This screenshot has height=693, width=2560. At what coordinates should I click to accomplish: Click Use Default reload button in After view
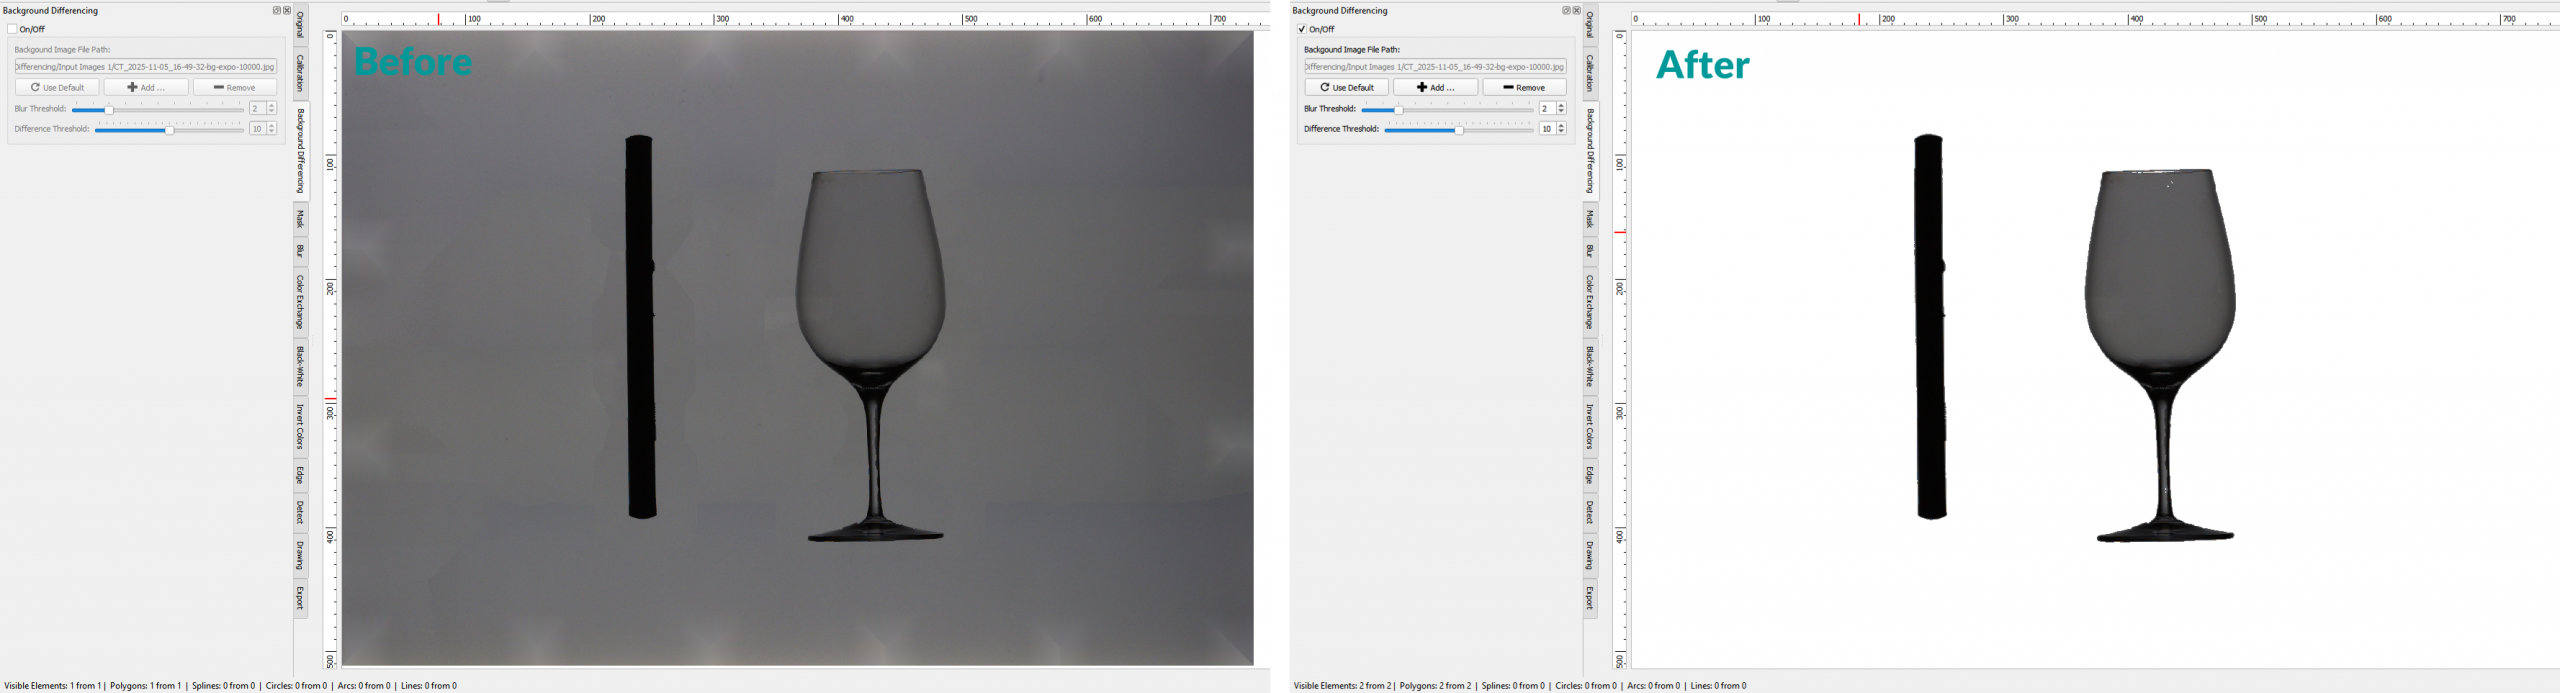tap(1346, 88)
